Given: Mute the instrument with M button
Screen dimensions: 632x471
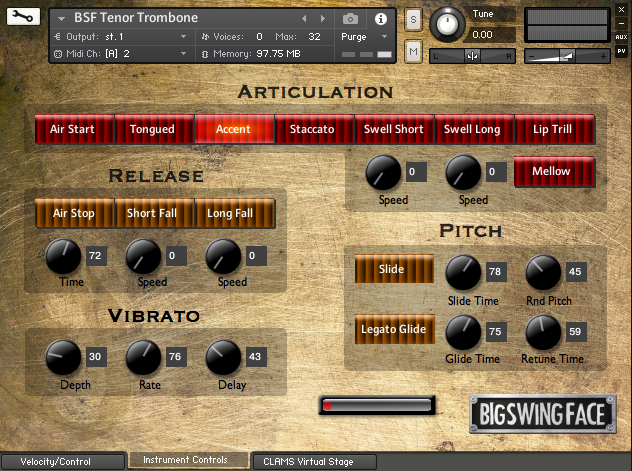Looking at the screenshot, I should tap(413, 52).
